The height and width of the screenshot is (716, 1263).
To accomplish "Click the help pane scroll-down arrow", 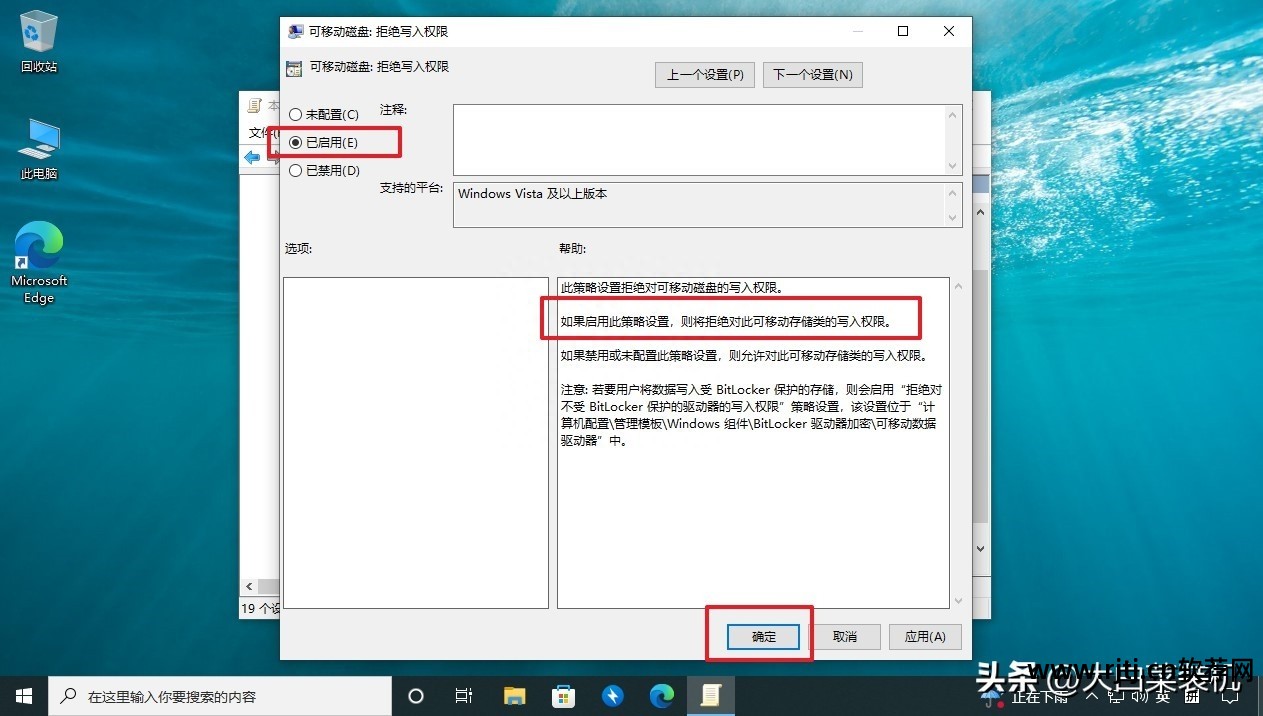I will pos(958,600).
